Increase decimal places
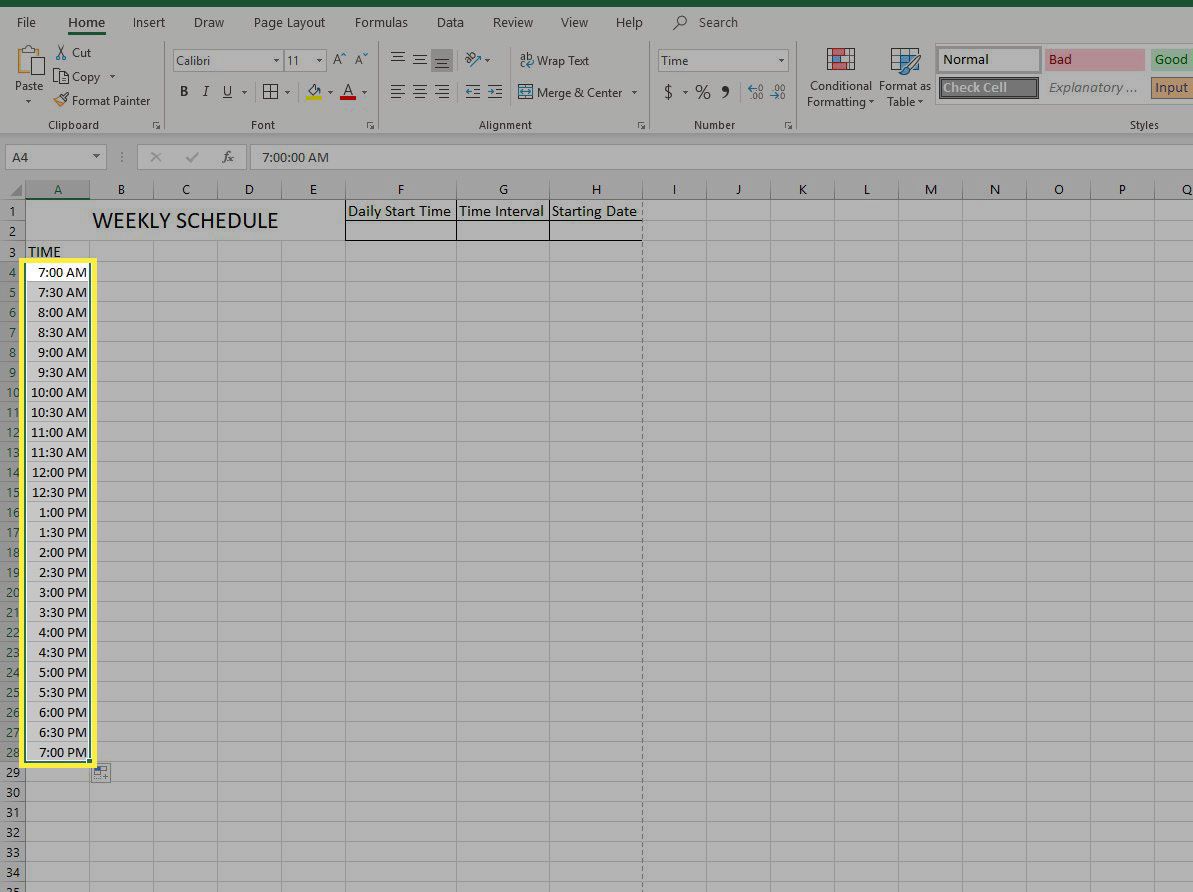Image resolution: width=1193 pixels, height=892 pixels. [x=757, y=91]
